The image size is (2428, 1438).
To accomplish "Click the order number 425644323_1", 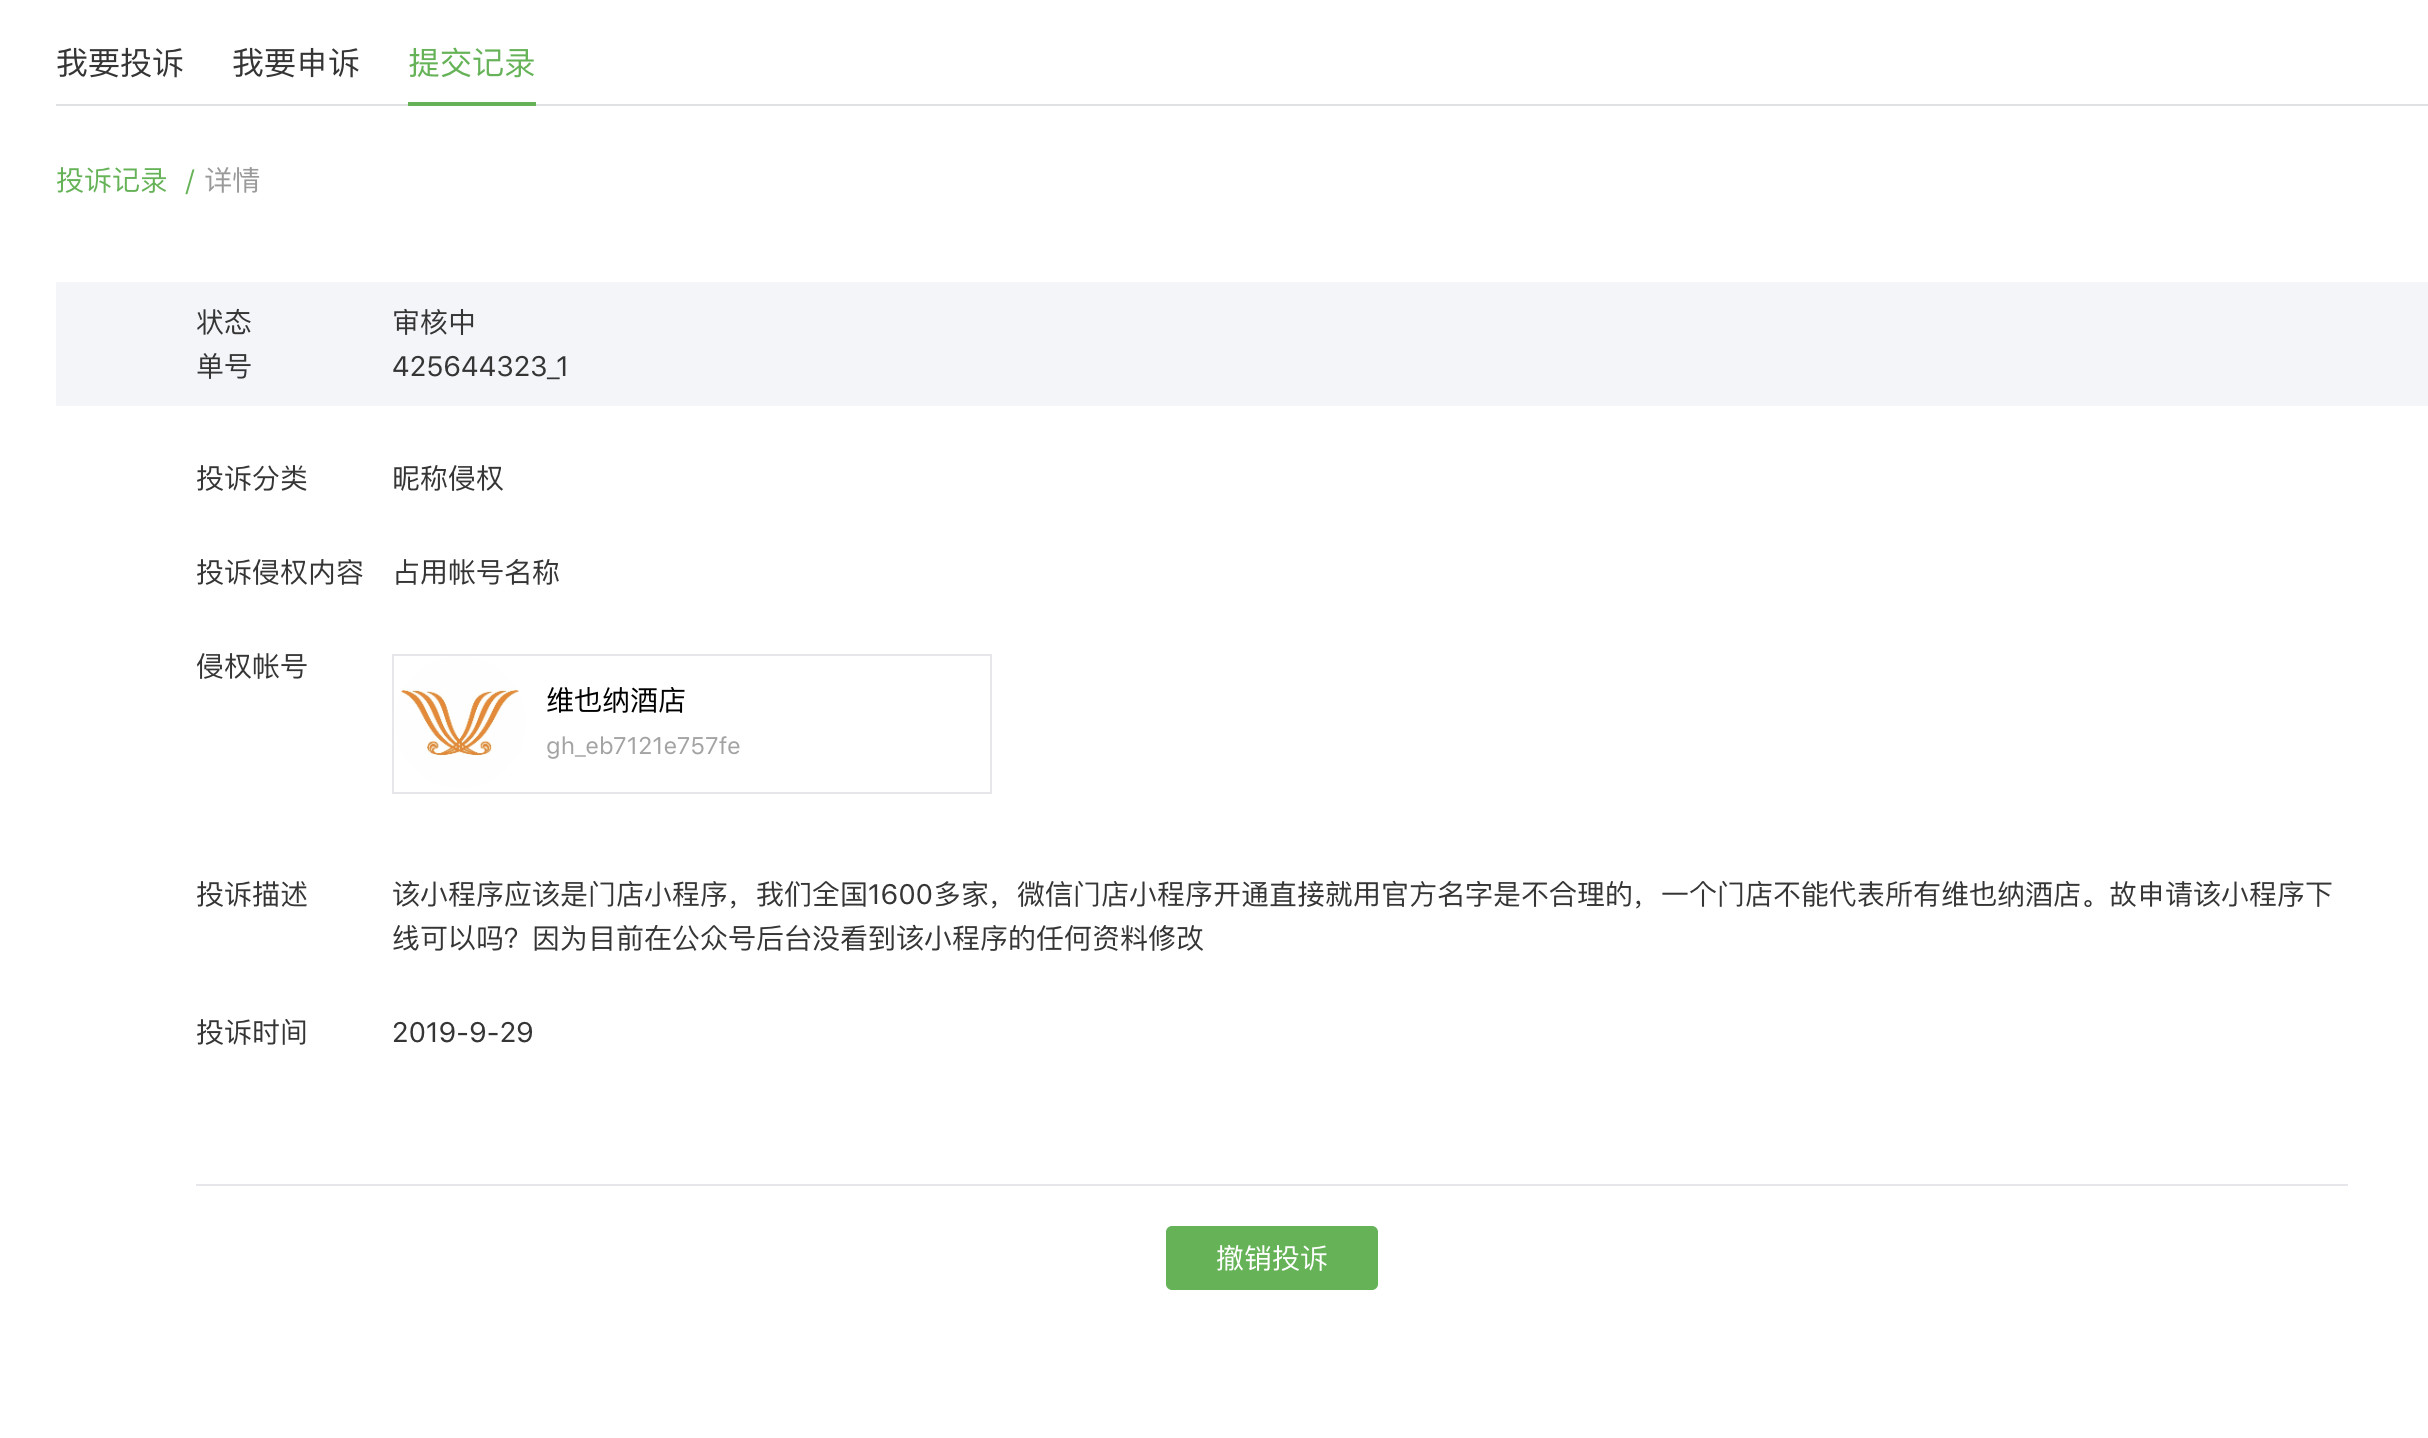I will point(480,366).
